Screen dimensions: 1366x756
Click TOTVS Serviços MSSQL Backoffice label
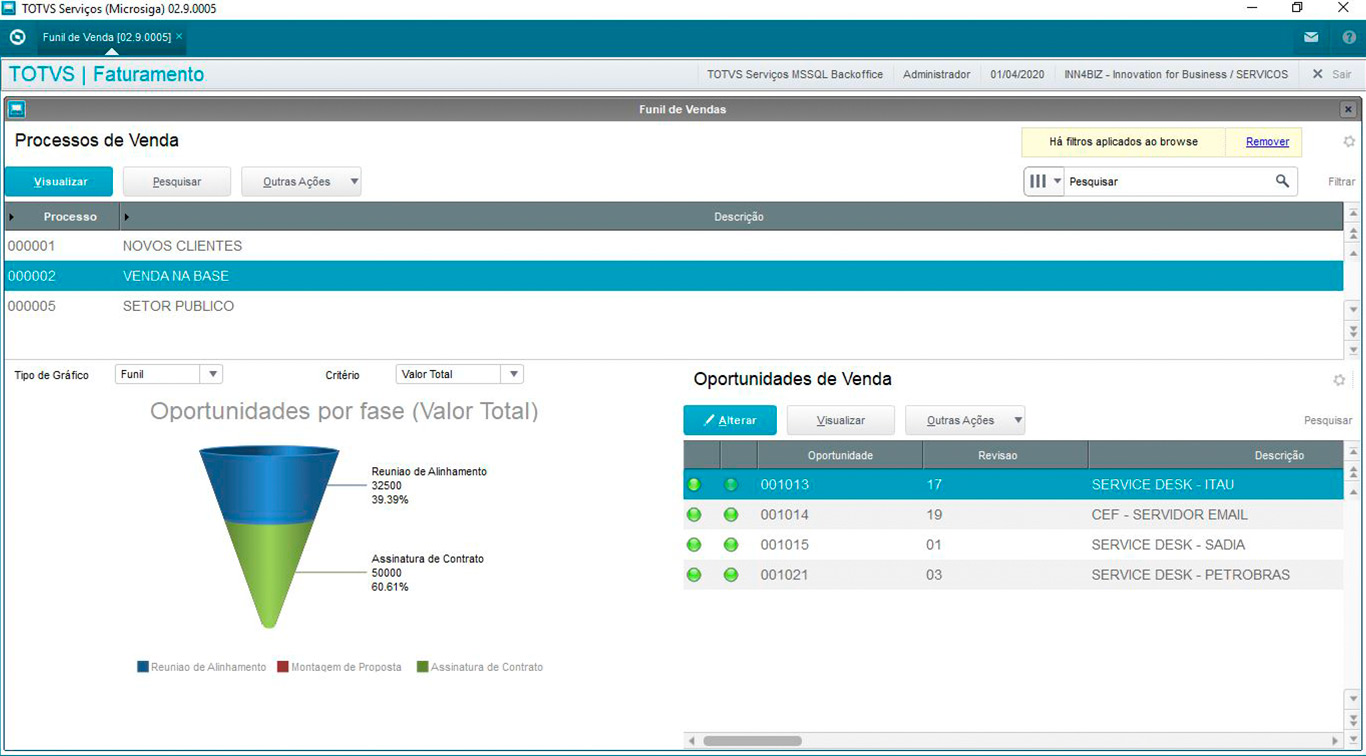pos(795,74)
